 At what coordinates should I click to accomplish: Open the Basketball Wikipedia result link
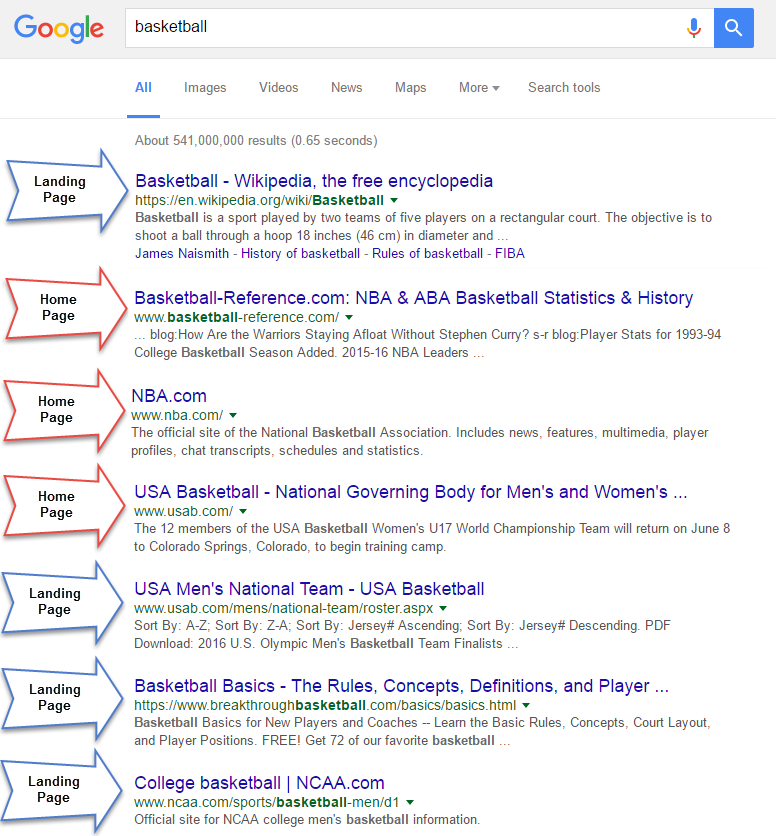(314, 181)
